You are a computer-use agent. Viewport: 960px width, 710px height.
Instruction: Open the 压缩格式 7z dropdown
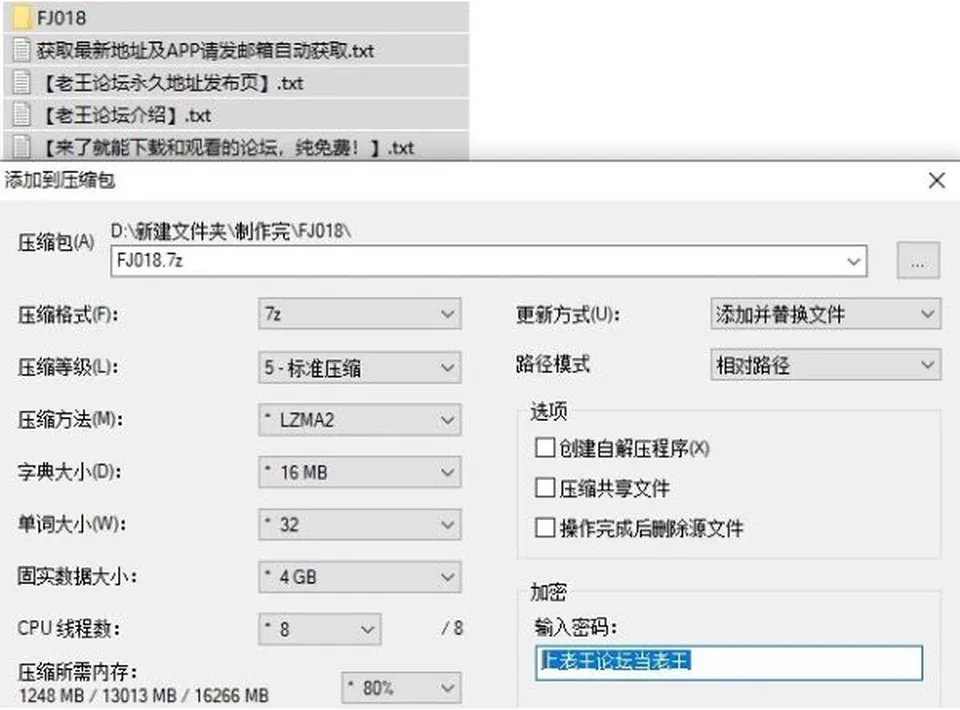click(359, 314)
